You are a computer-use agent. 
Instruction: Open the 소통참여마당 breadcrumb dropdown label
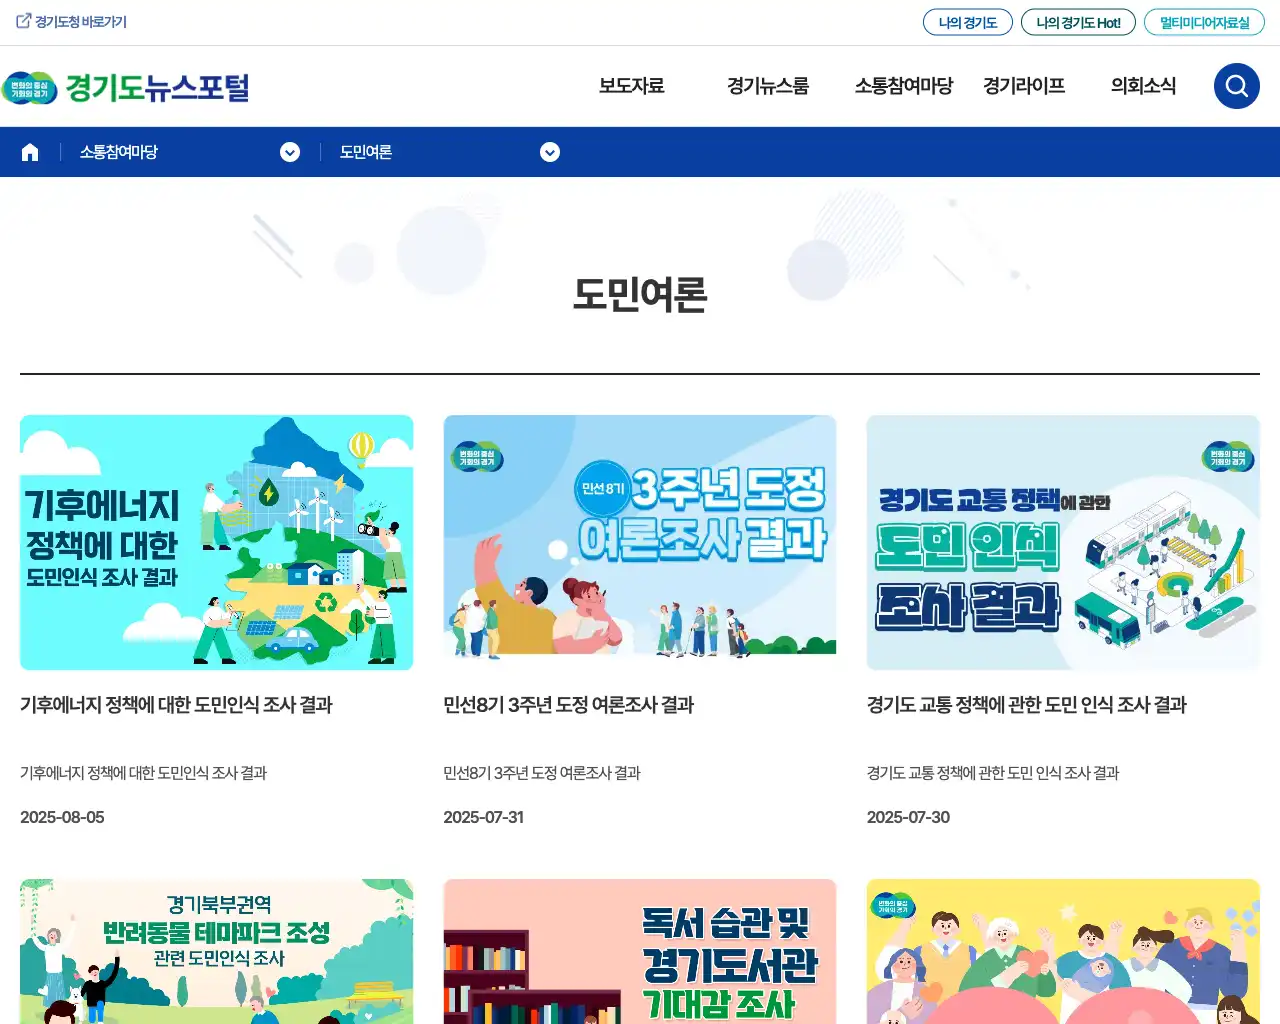pos(119,152)
